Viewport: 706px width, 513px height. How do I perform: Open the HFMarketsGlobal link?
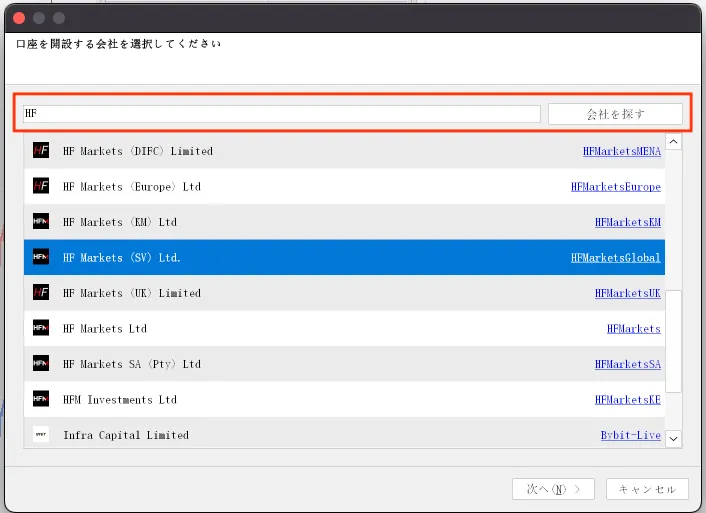tap(616, 258)
